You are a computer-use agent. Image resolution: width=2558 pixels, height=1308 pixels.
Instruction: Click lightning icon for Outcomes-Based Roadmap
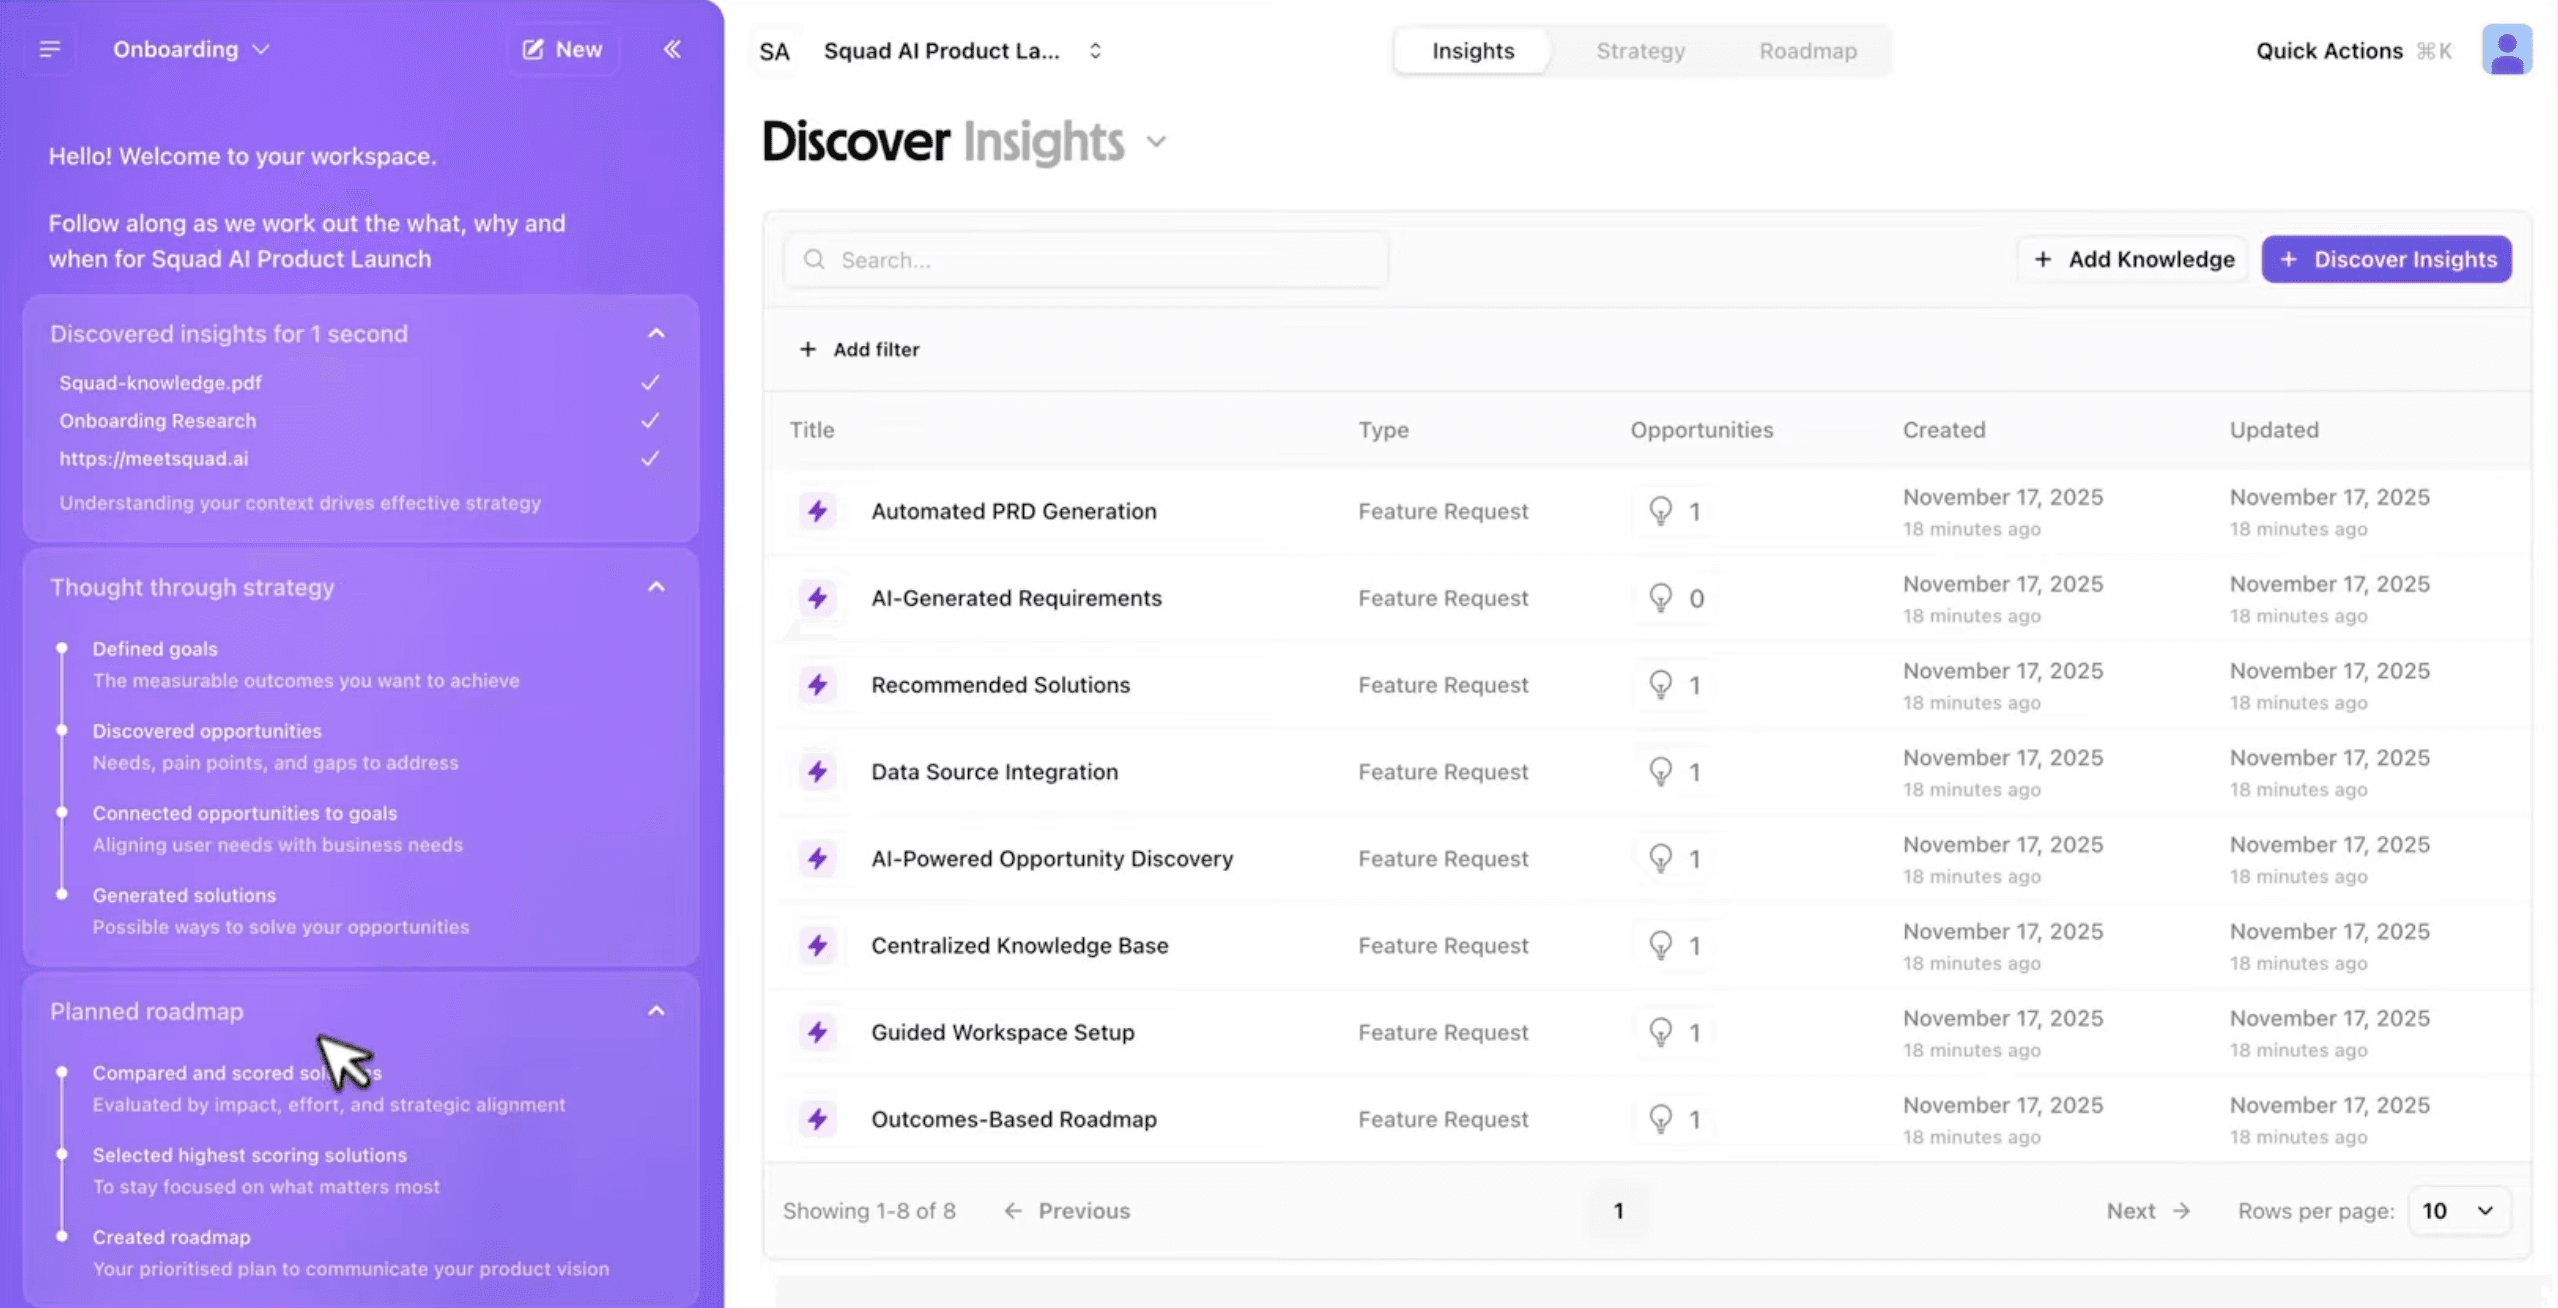[817, 1120]
